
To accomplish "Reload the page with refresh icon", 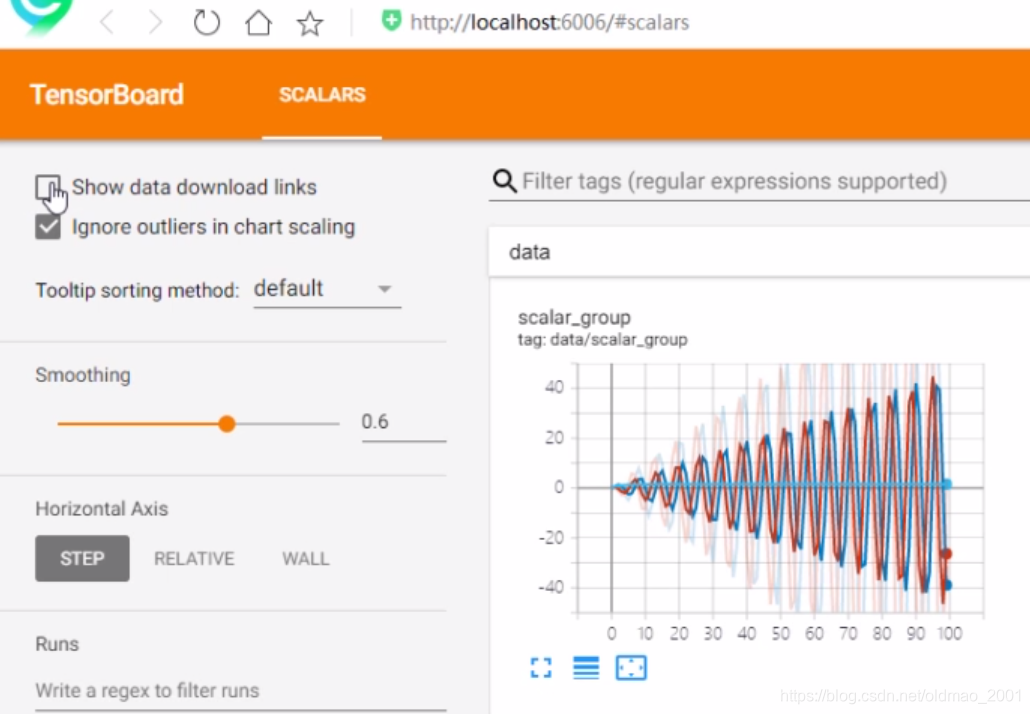I will click(207, 22).
